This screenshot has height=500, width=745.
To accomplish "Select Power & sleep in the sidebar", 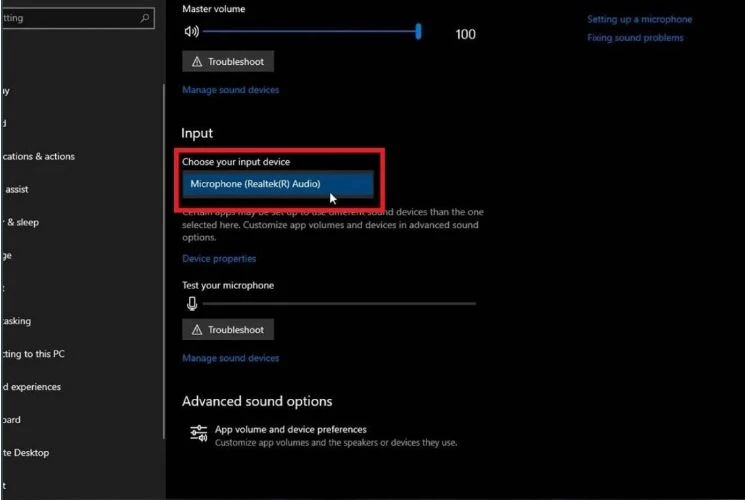I will [x=20, y=222].
